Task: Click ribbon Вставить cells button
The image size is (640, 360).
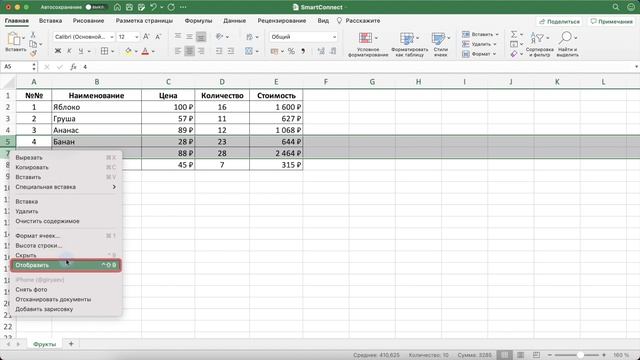Action: pyautogui.click(x=480, y=34)
